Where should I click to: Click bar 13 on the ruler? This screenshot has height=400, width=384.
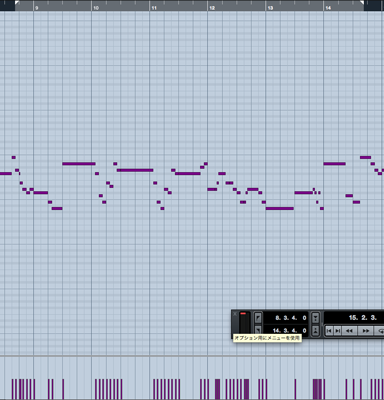pyautogui.click(x=270, y=8)
